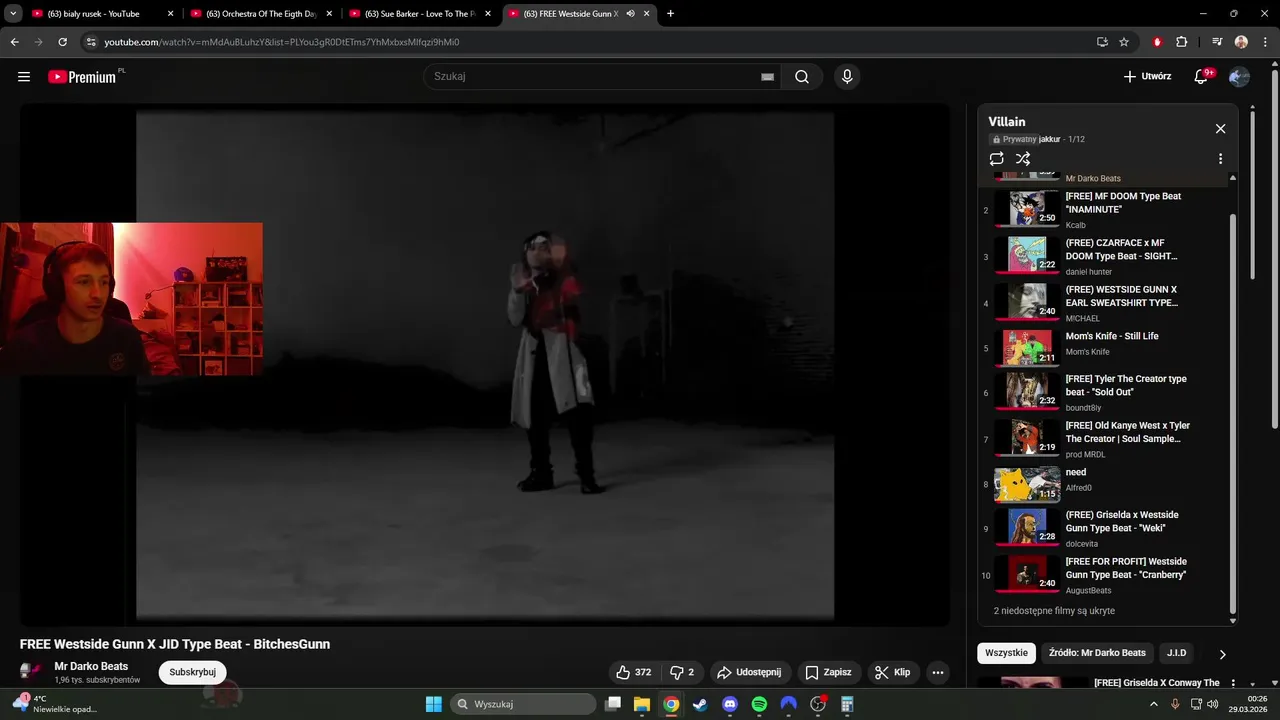Viewport: 1280px width, 720px height.
Task: Open Mr Darko Beats channel link
Action: (91, 666)
